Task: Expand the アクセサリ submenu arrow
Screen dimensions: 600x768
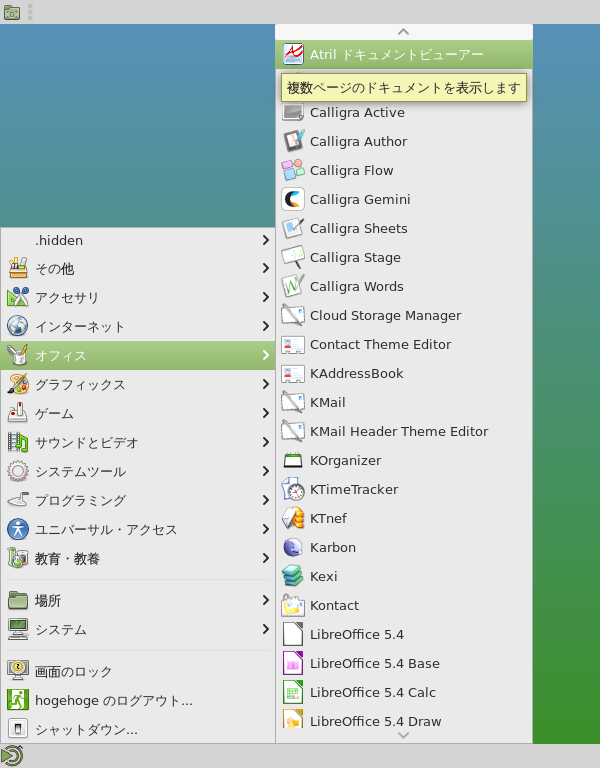Action: 265,297
